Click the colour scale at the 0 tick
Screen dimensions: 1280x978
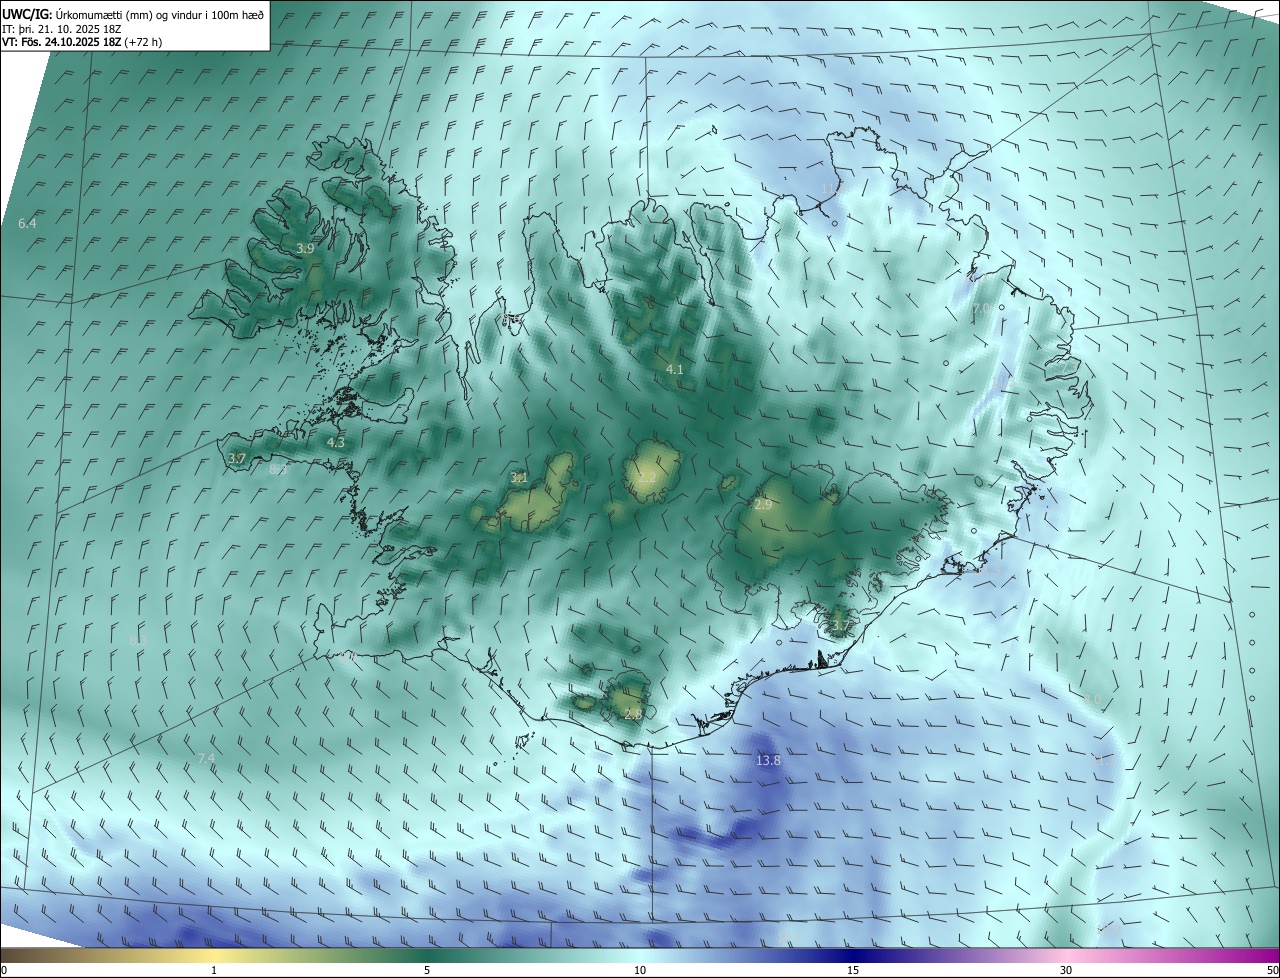(x=4, y=970)
